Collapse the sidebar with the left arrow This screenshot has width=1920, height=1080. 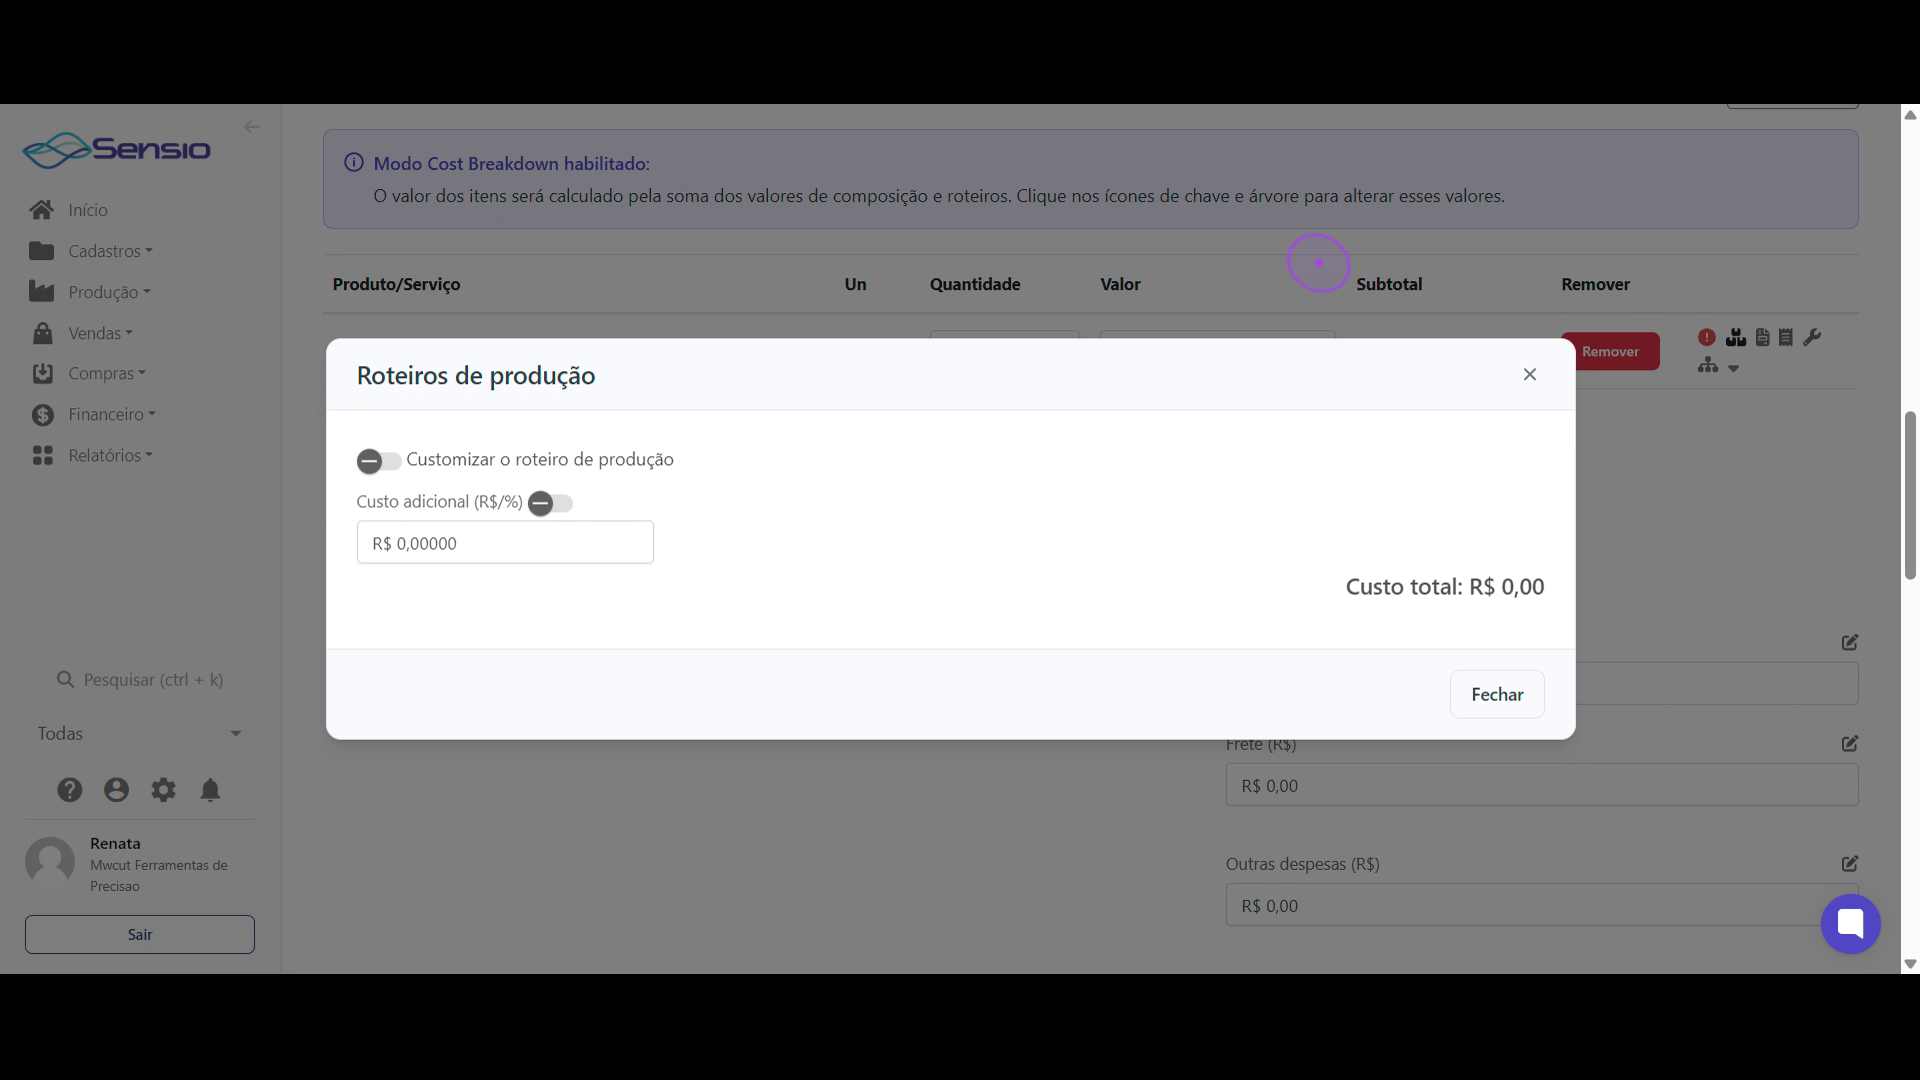click(251, 127)
